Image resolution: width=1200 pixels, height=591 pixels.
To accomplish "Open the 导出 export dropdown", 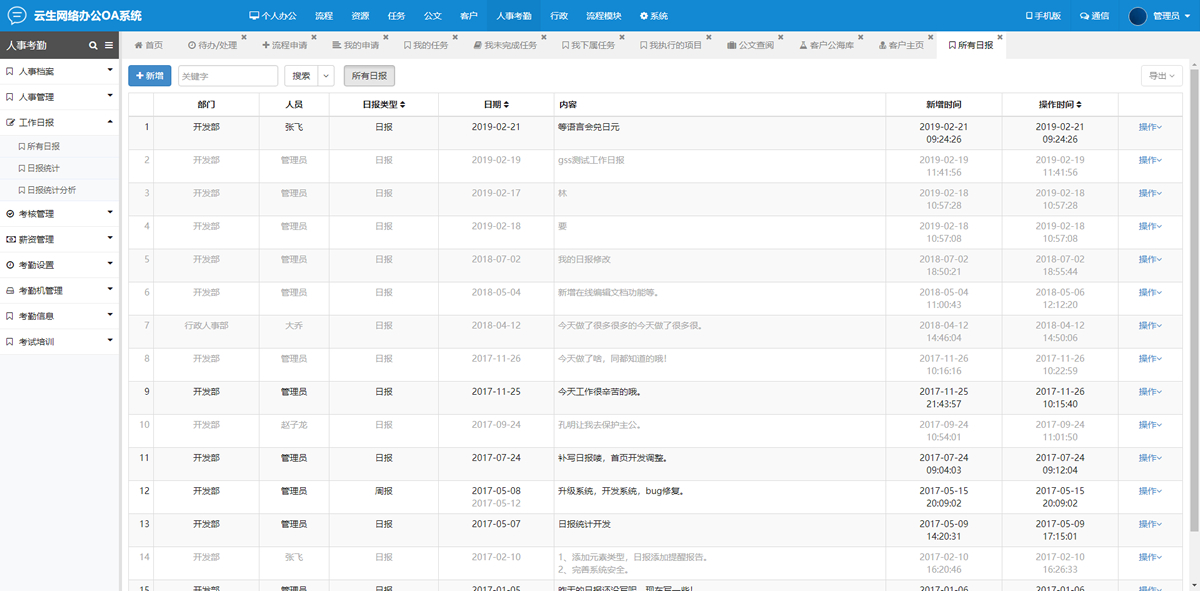I will 1161,76.
